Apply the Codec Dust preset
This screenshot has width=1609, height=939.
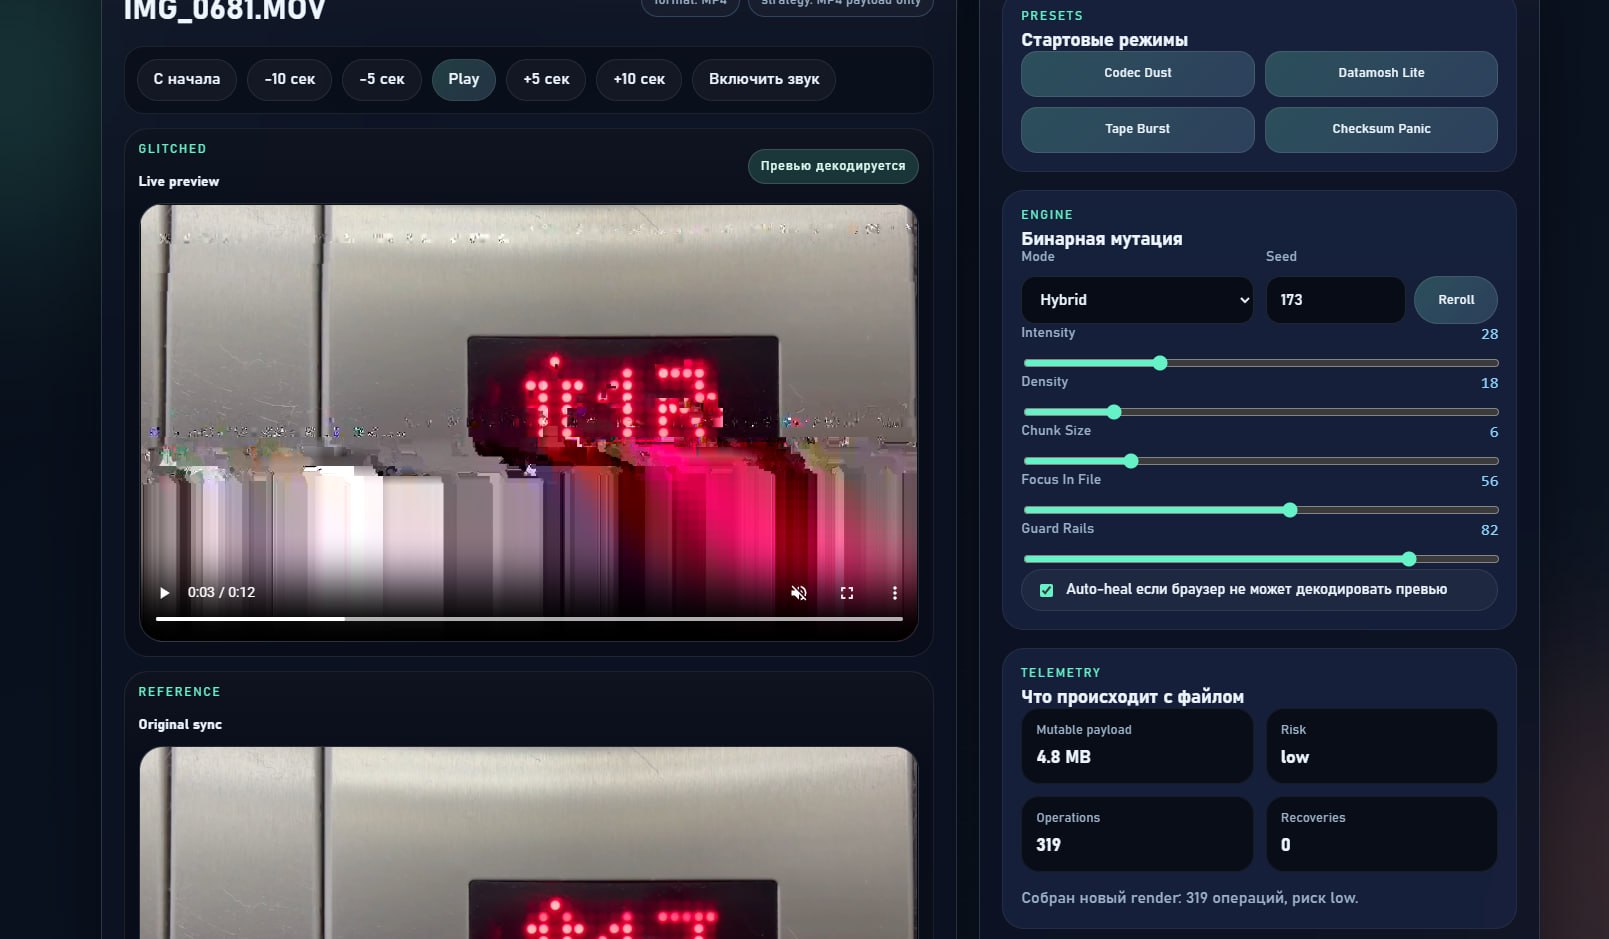coord(1138,73)
